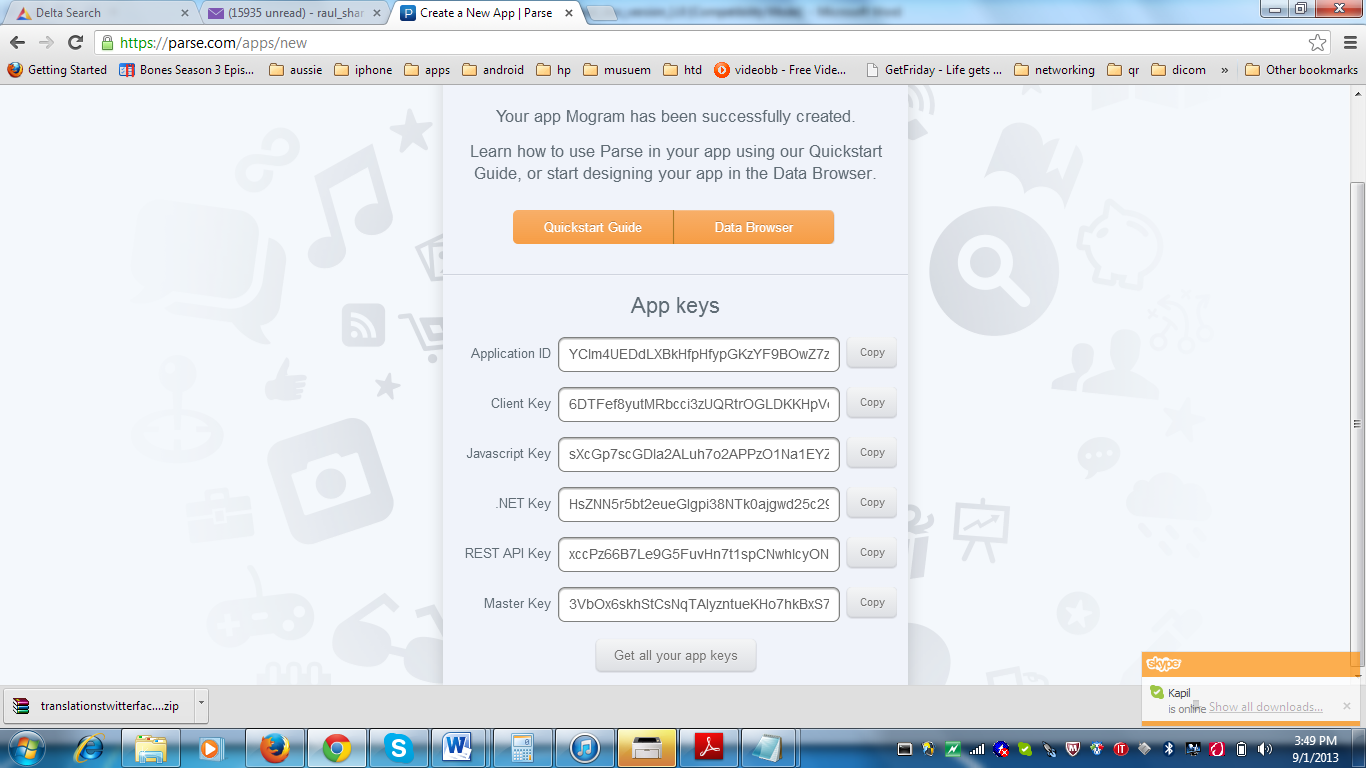Viewport: 1366px width, 768px height.
Task: Click the Bluetooth tray icon
Action: [x=1169, y=748]
